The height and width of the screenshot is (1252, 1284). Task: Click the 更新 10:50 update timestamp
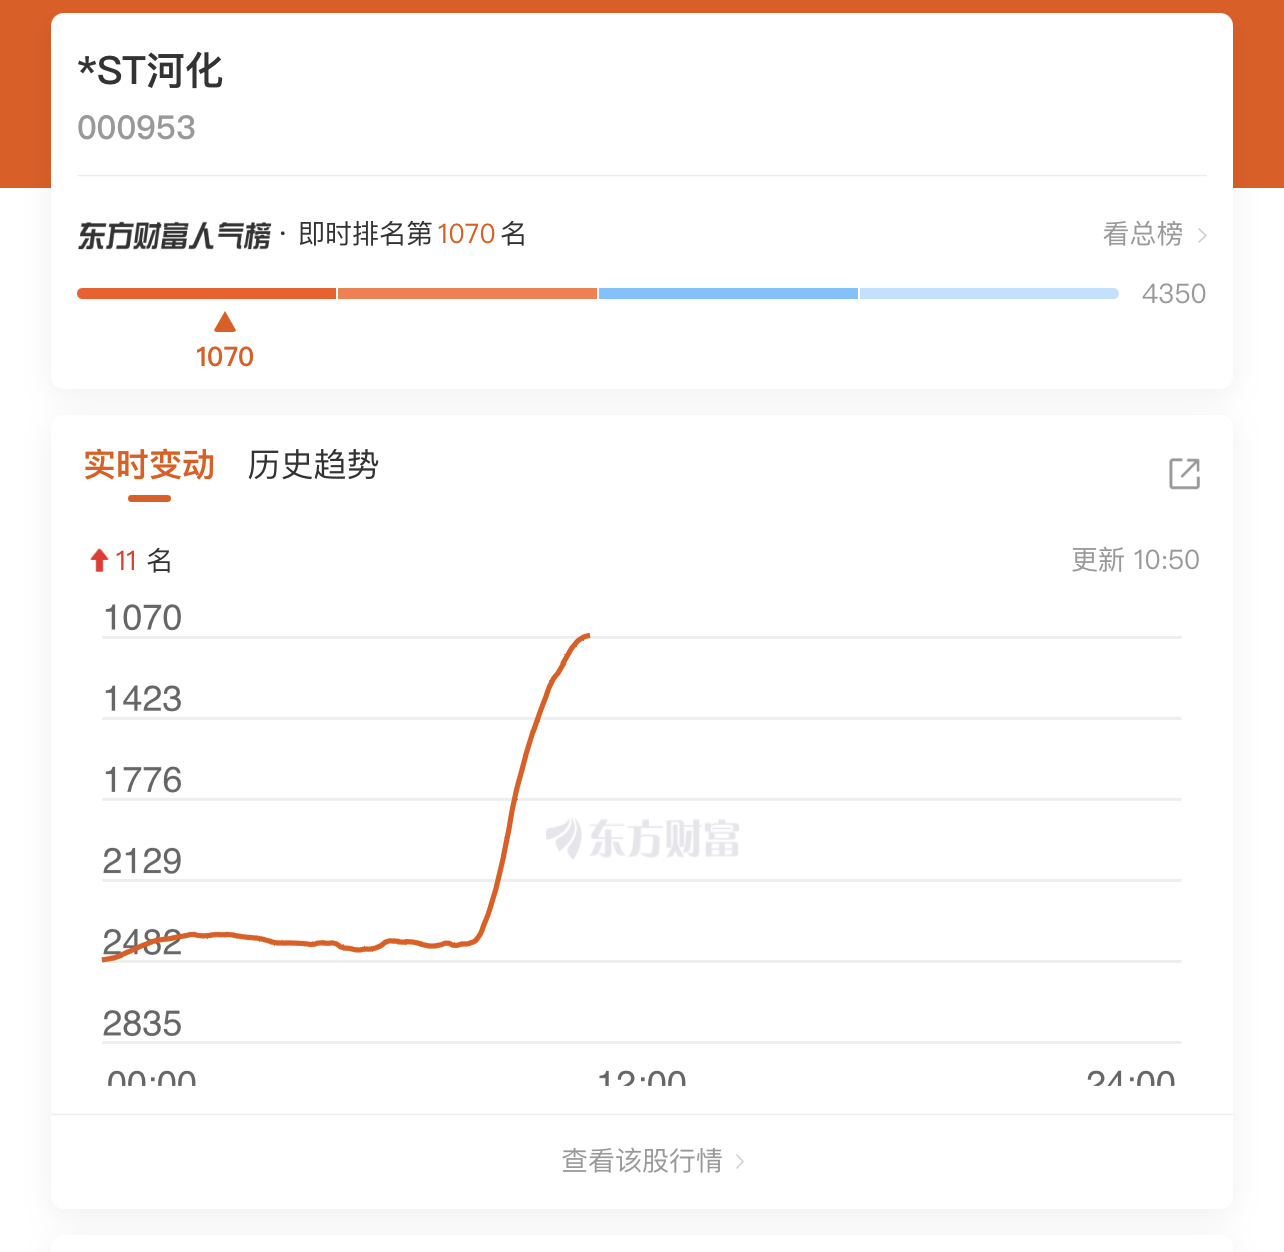tap(1135, 560)
